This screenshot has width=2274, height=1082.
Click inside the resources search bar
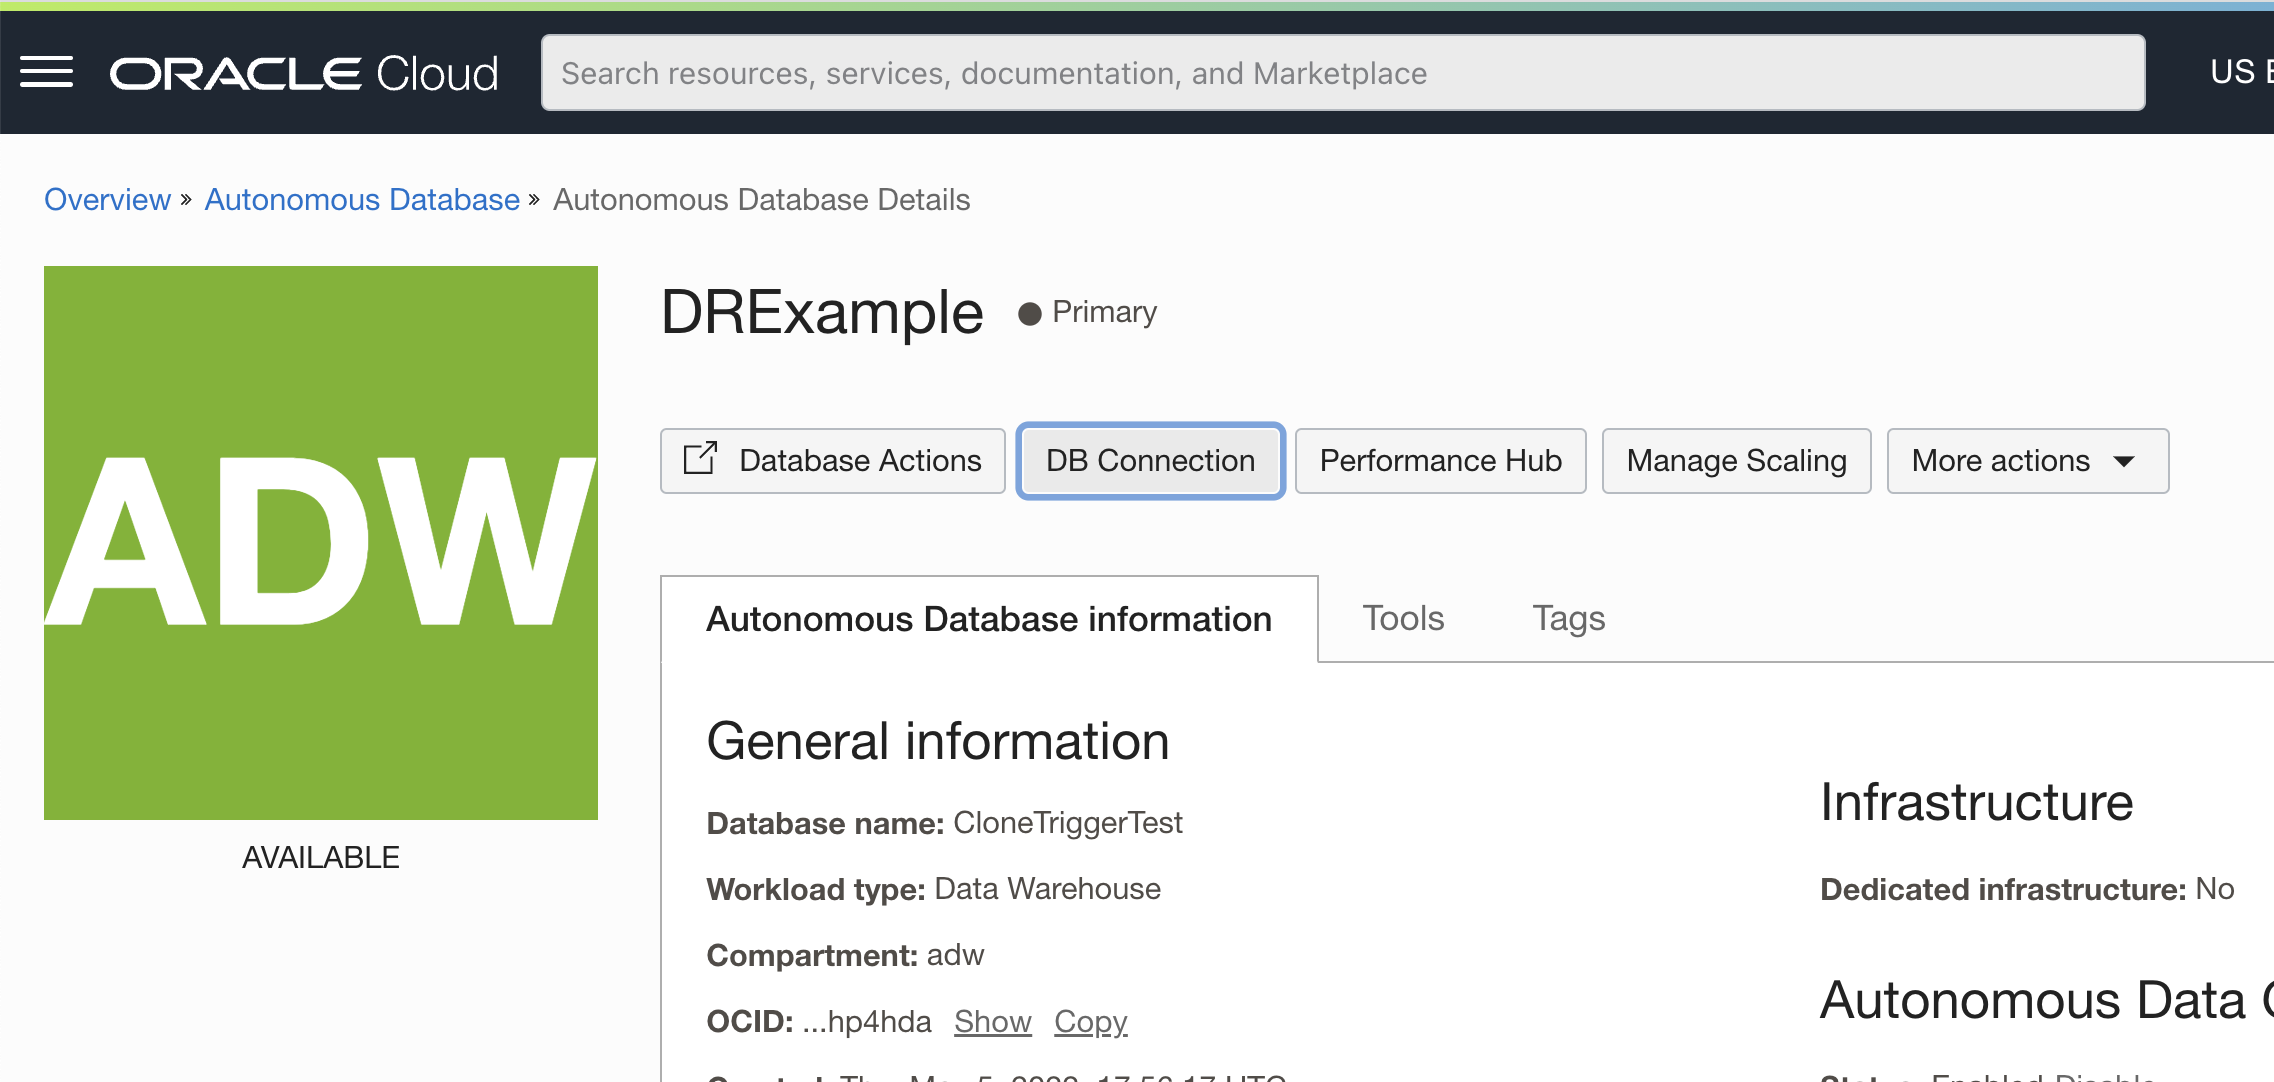[1342, 71]
